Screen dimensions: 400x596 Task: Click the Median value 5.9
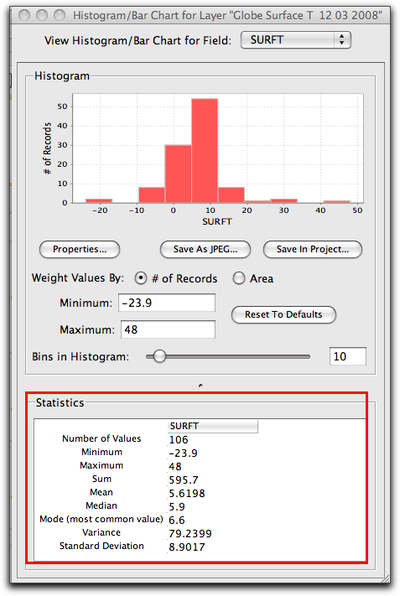pyautogui.click(x=177, y=507)
